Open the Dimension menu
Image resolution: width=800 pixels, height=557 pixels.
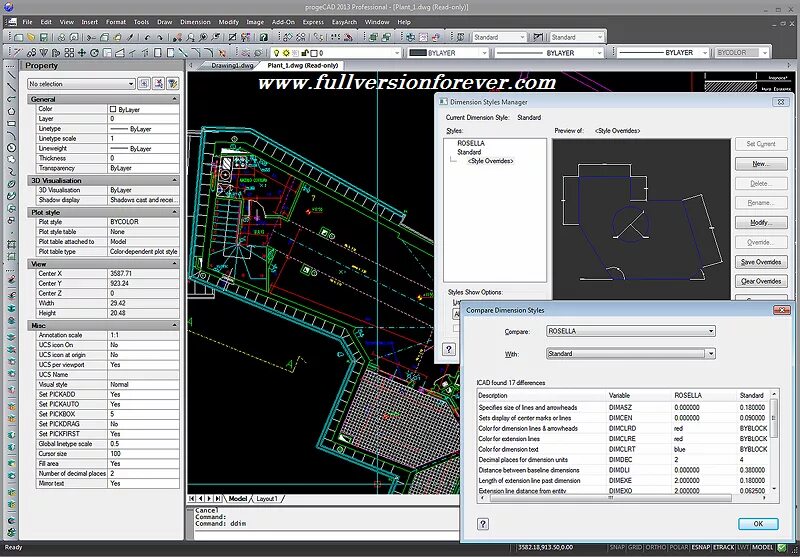(195, 22)
